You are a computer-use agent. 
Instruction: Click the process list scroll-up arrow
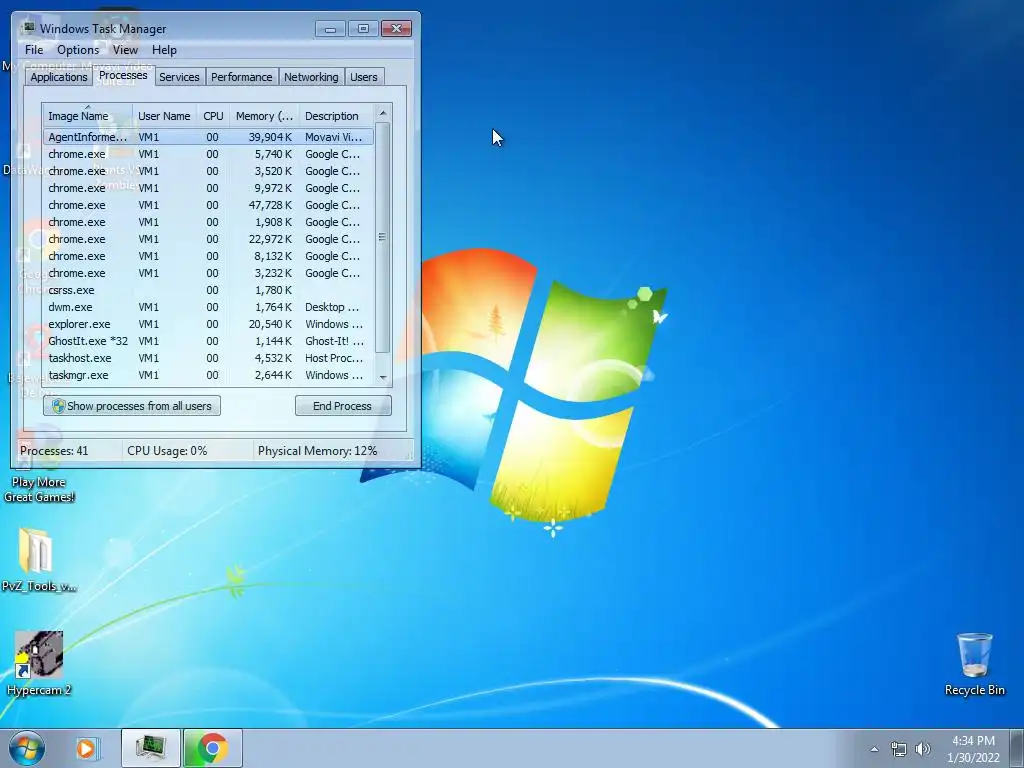point(383,112)
